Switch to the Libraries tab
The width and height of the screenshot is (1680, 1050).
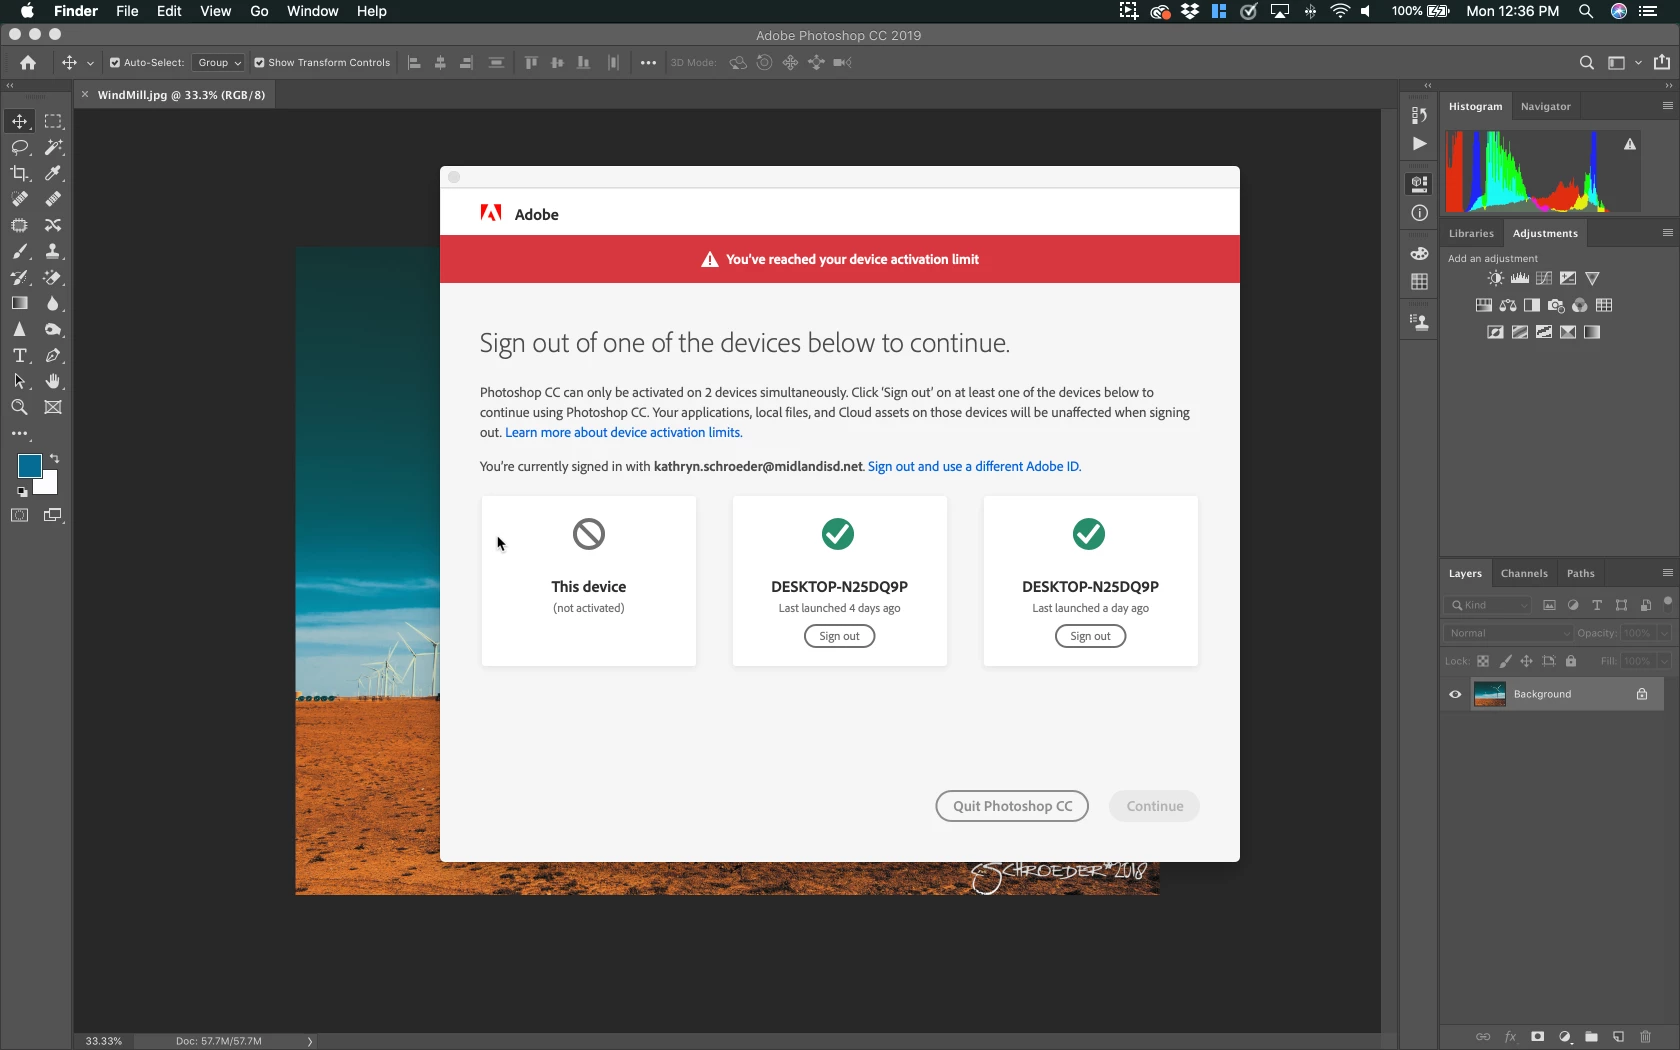click(x=1471, y=233)
